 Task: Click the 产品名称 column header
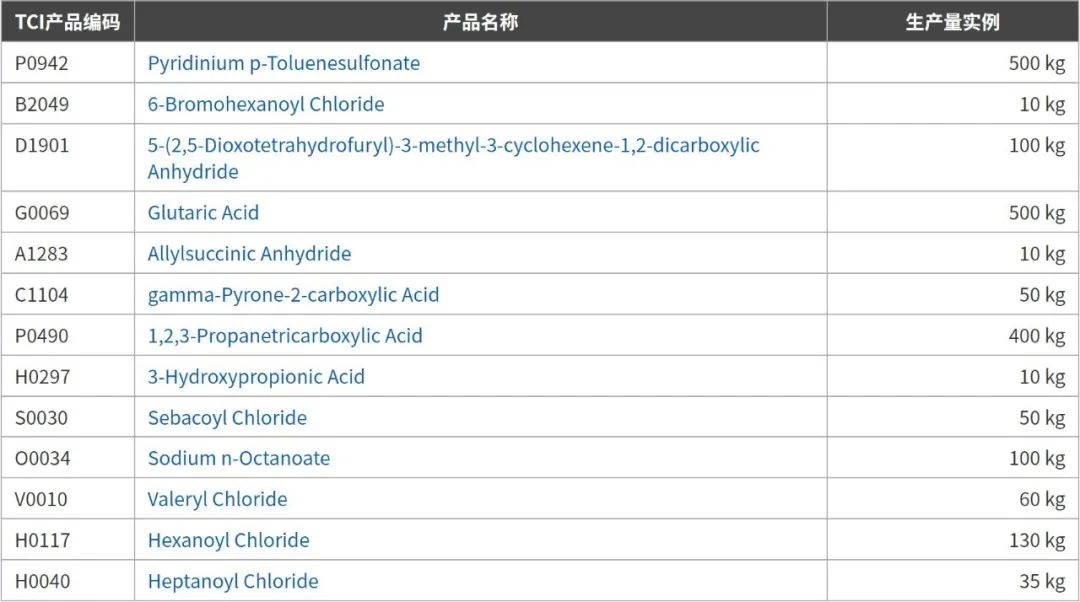tap(480, 22)
